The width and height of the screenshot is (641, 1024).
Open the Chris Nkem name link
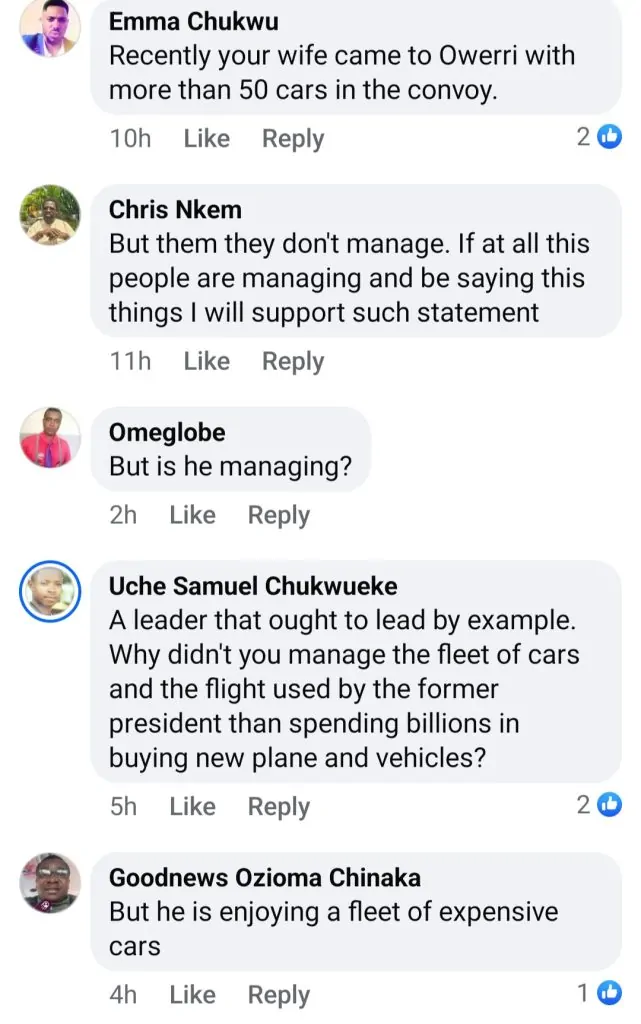(x=175, y=210)
